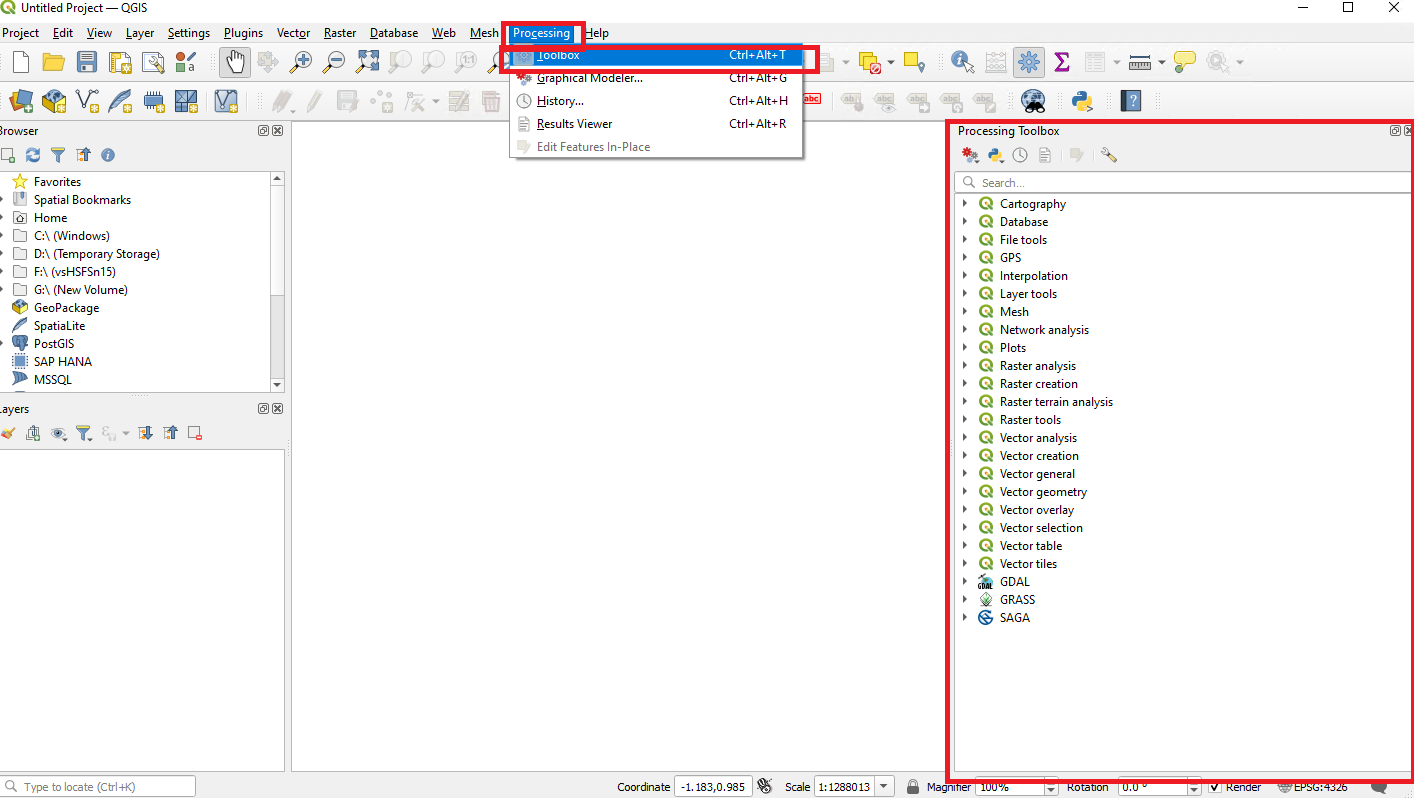1414x798 pixels.
Task: Click the Statistical Summary sigma icon
Action: click(x=1062, y=62)
